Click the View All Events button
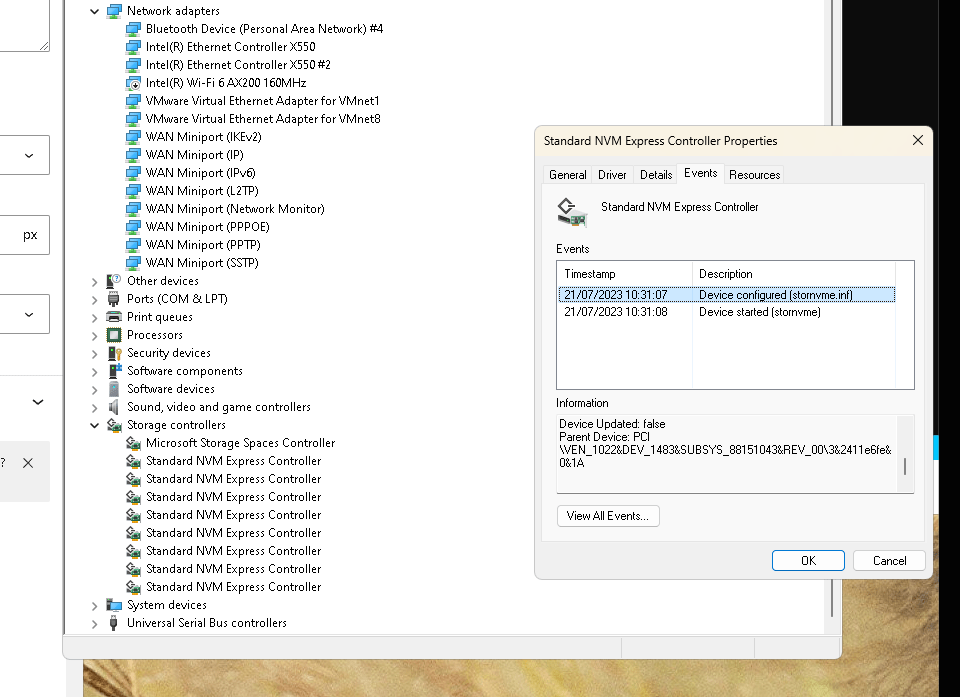The height and width of the screenshot is (697, 960). point(608,516)
